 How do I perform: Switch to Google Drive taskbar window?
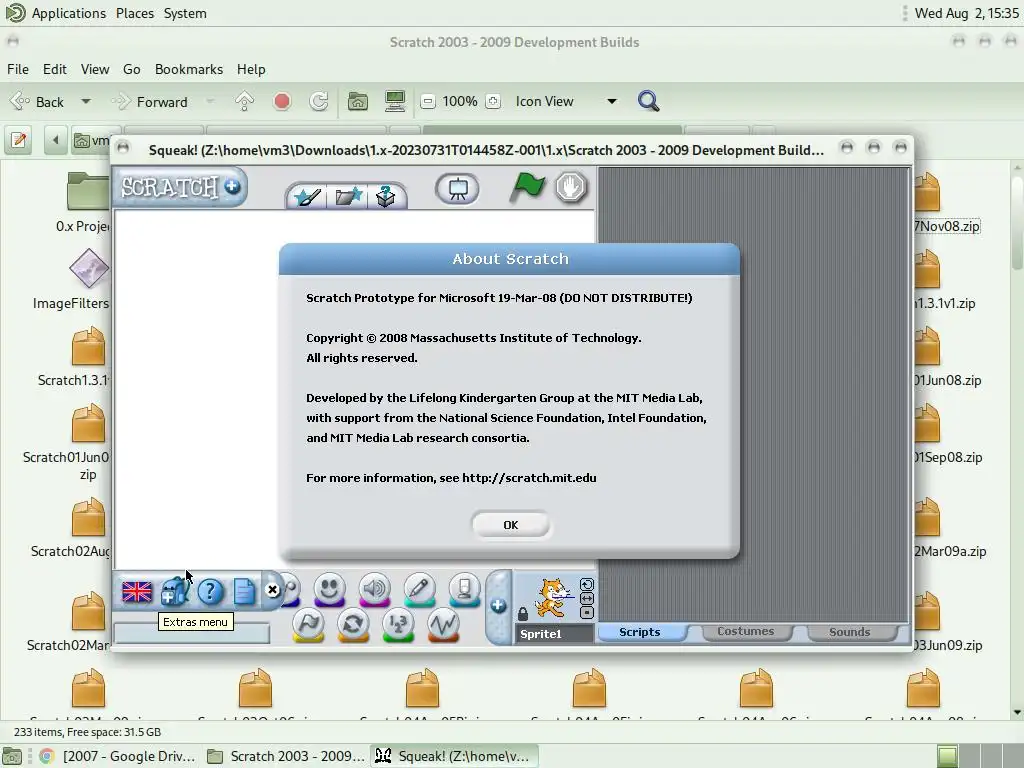[x=117, y=756]
